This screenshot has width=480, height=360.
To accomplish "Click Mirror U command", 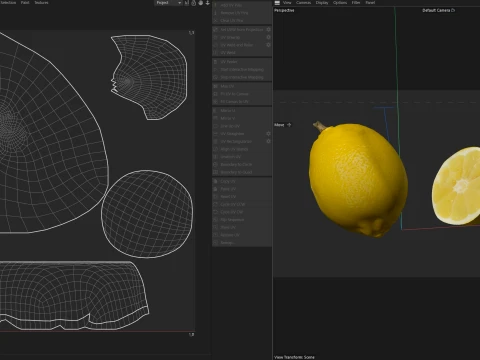I will [x=242, y=111].
